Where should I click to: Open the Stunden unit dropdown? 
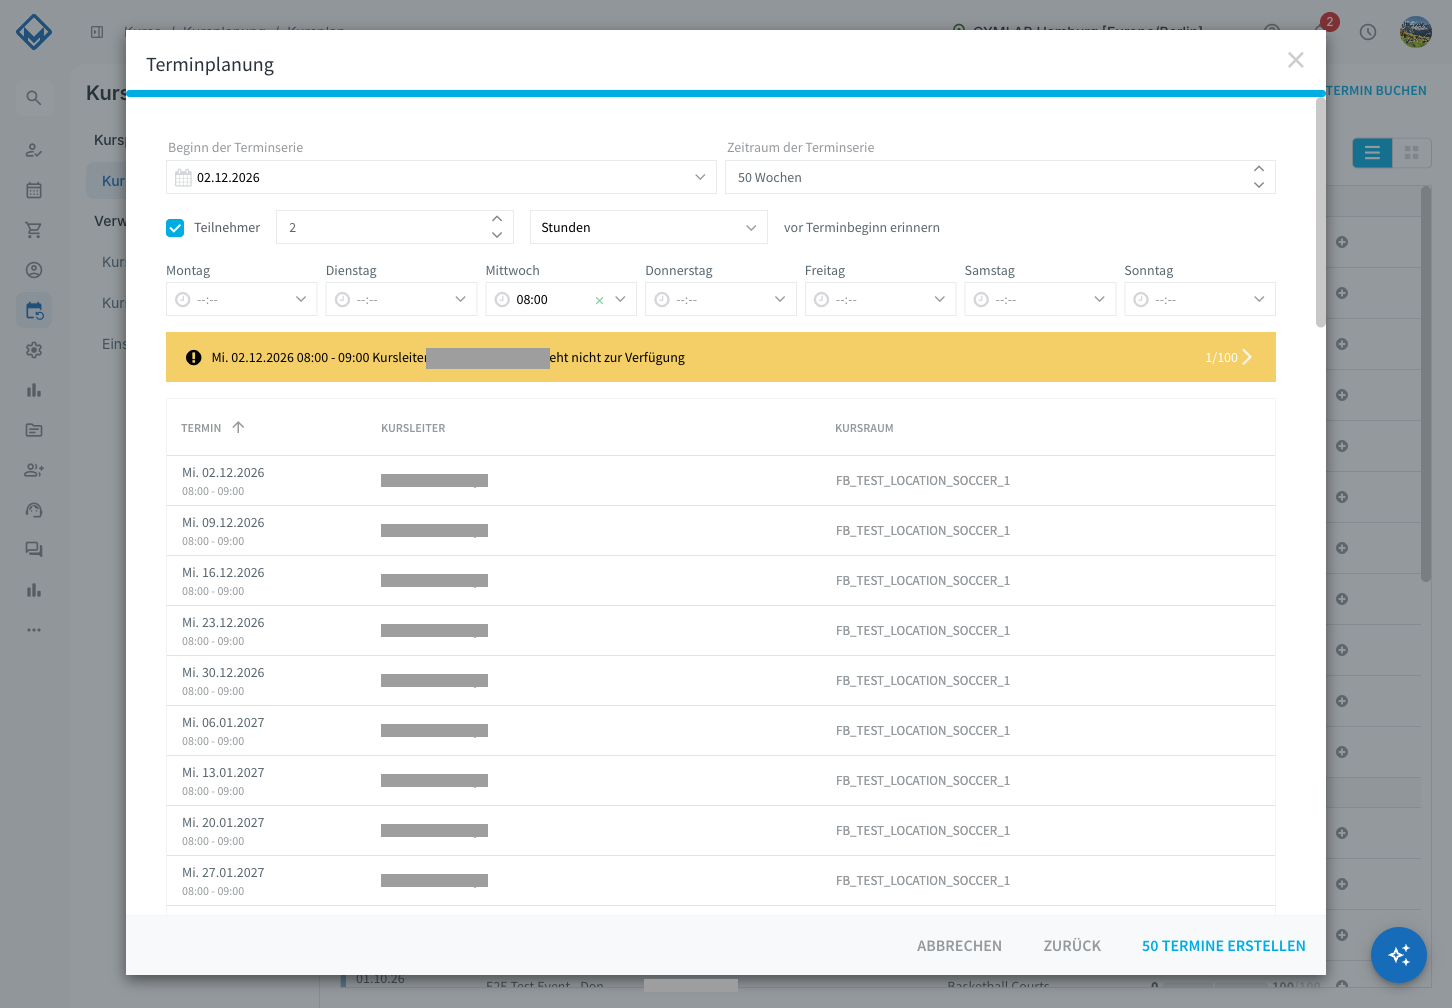[649, 227]
